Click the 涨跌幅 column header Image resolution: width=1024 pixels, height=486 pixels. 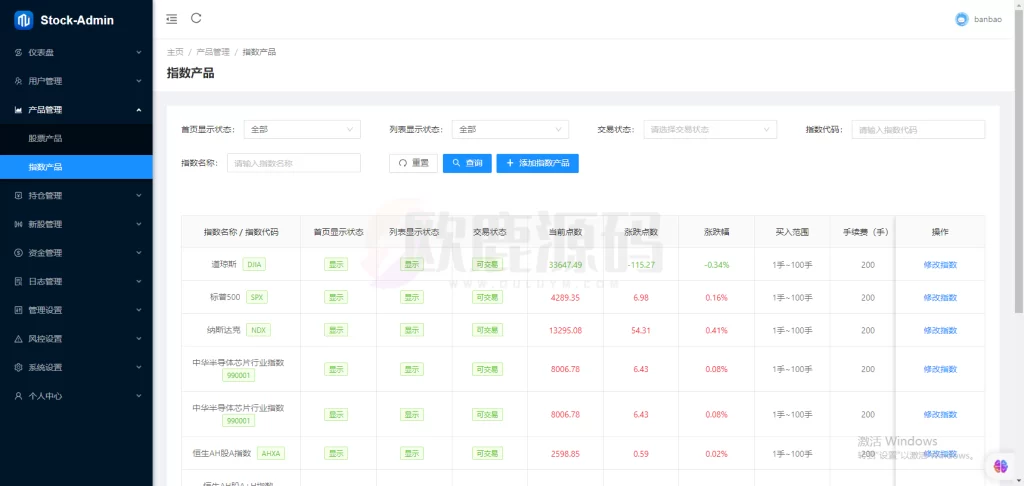click(x=716, y=232)
